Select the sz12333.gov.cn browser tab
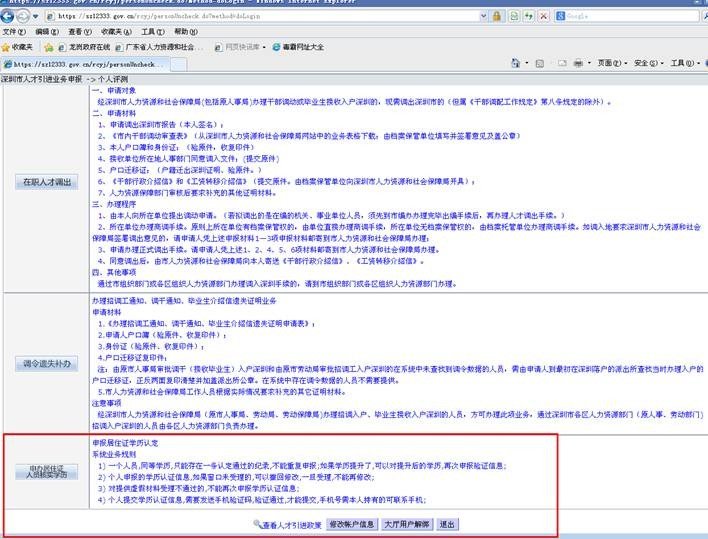The height and width of the screenshot is (539, 708). coord(85,65)
